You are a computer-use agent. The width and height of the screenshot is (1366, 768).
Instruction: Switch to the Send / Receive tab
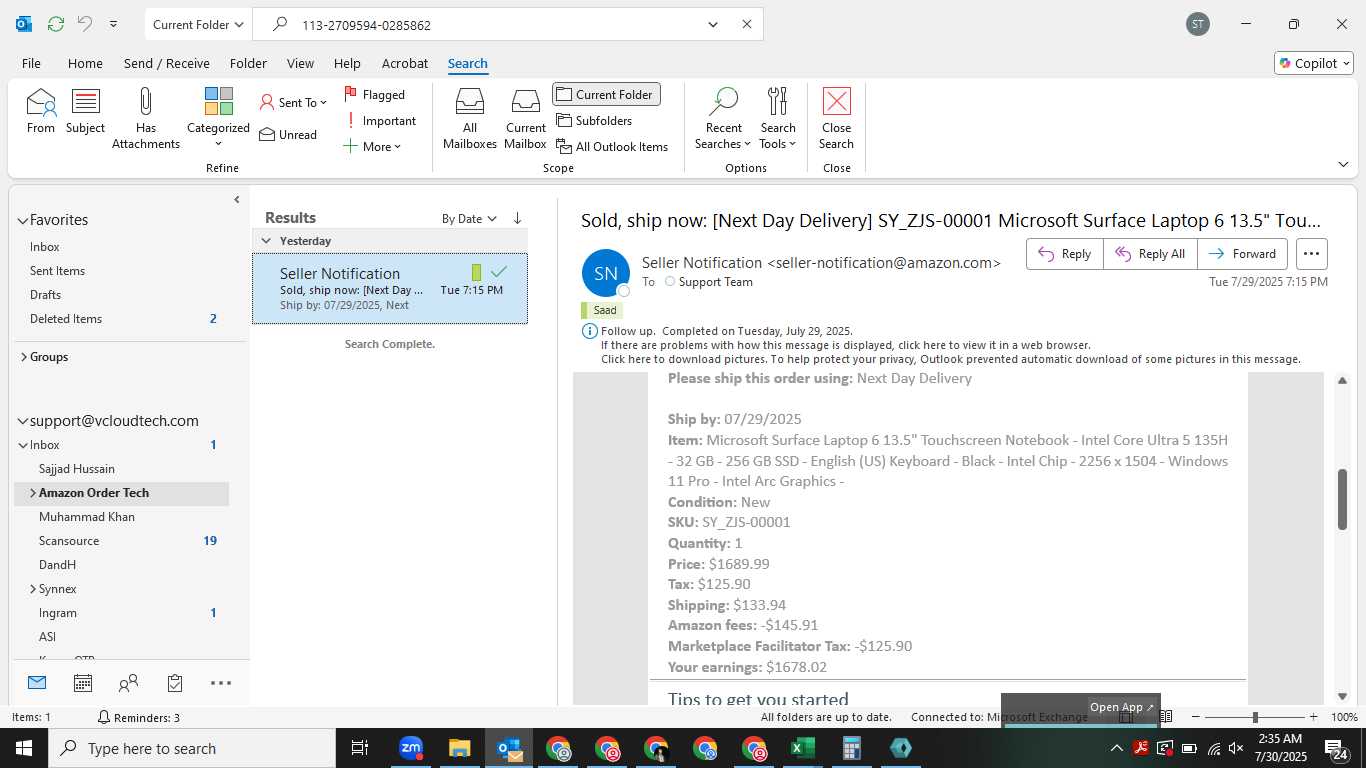pyautogui.click(x=167, y=63)
